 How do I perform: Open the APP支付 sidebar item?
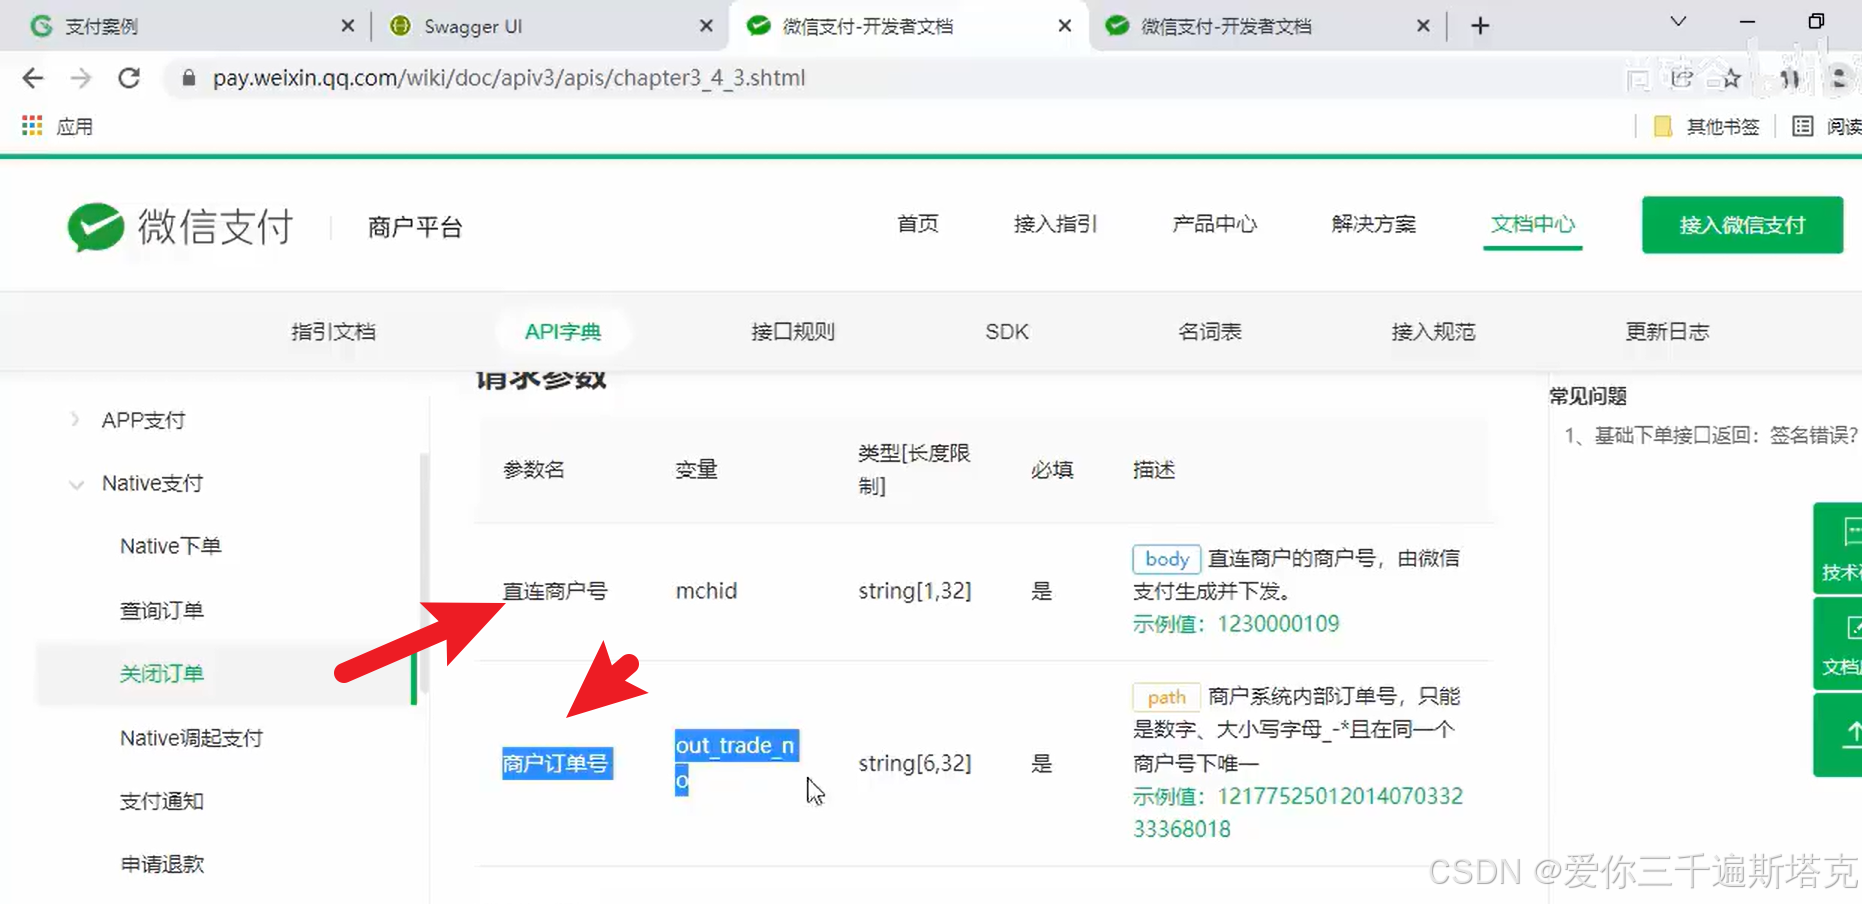pos(143,420)
